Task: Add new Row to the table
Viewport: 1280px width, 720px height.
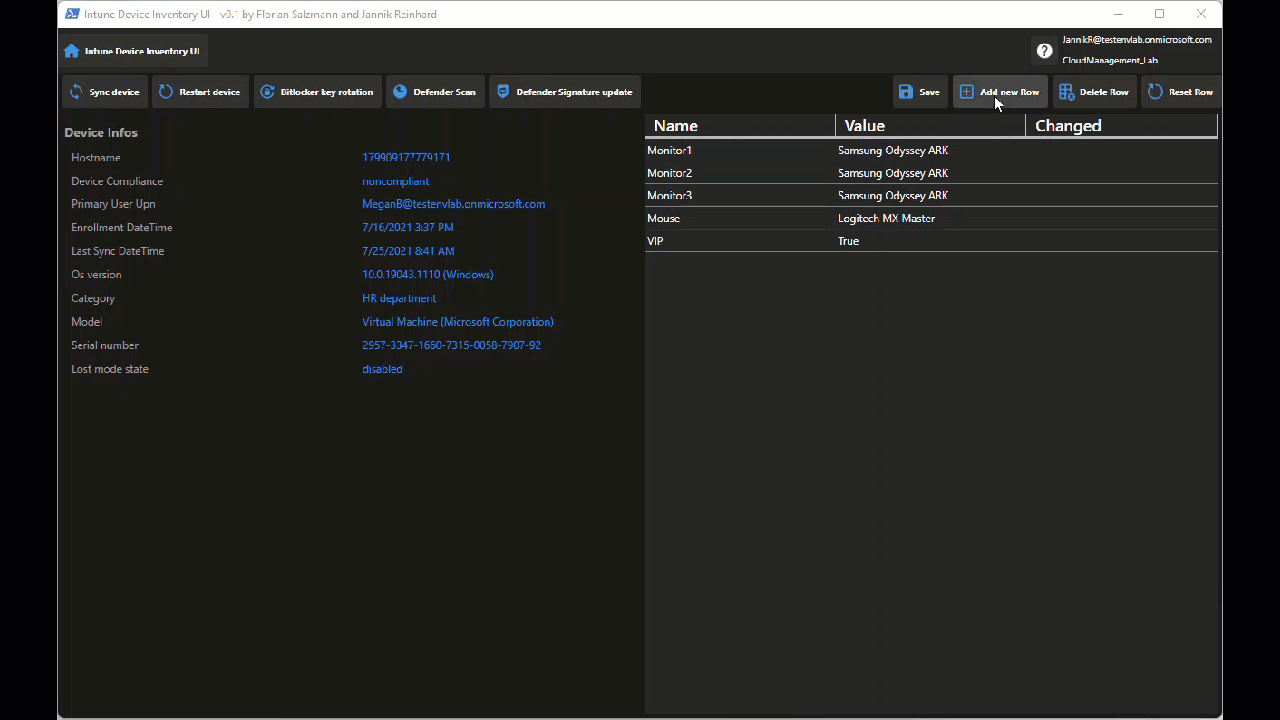Action: coord(1000,92)
